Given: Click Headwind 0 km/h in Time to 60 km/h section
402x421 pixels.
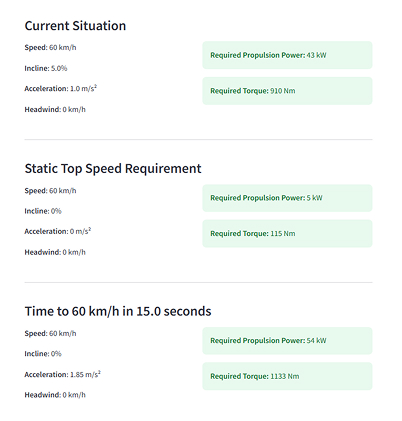Looking at the screenshot, I should (55, 395).
